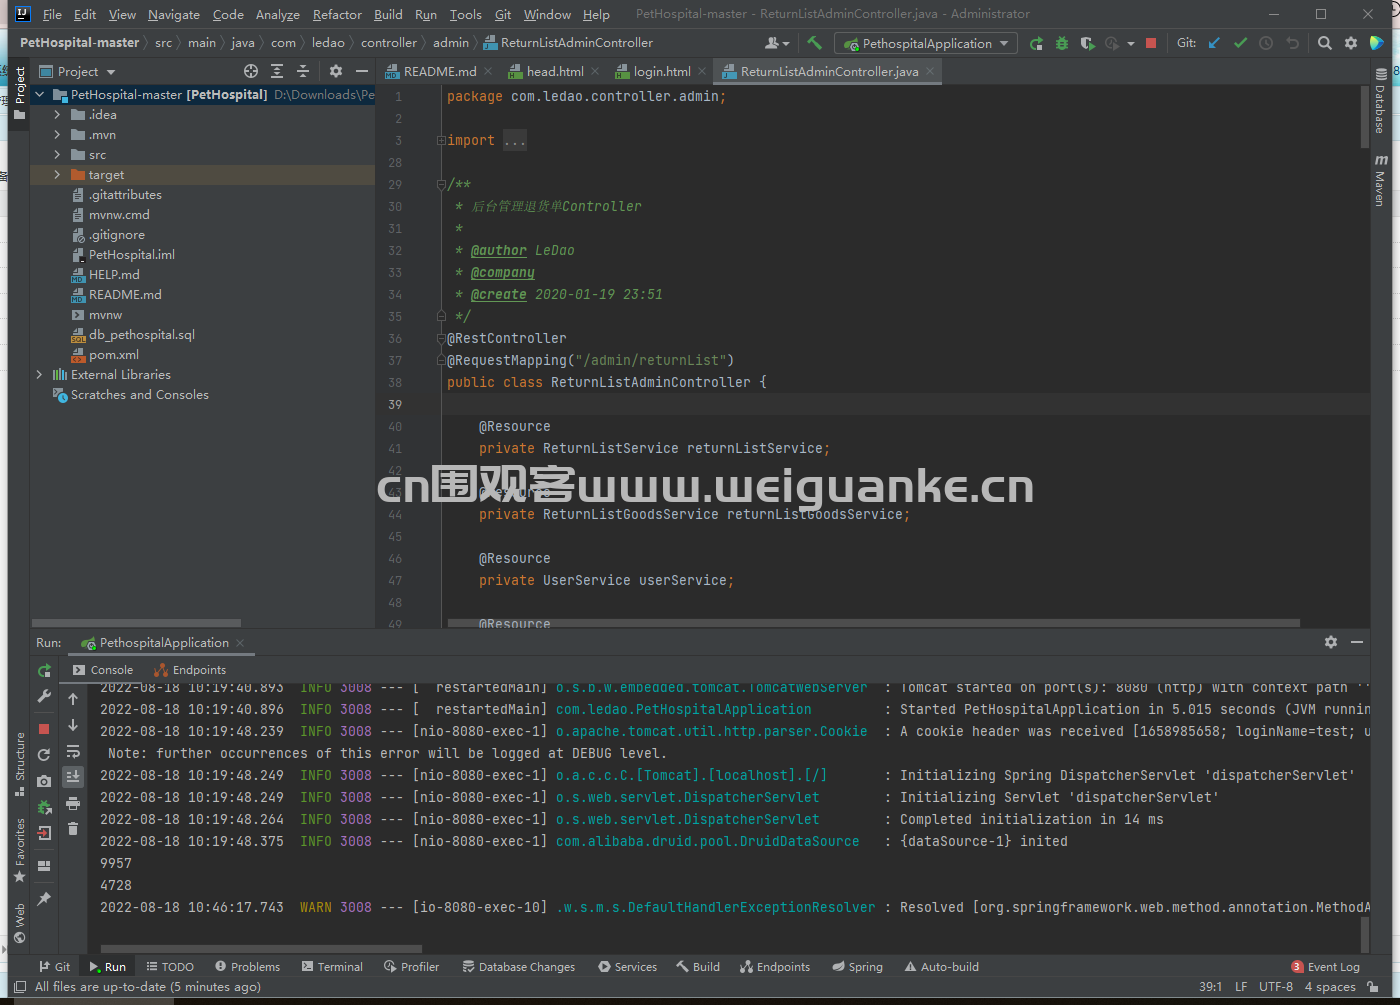This screenshot has width=1400, height=1005.
Task: Open PethospitalApplication run configuration dropdown
Action: pyautogui.click(x=926, y=43)
